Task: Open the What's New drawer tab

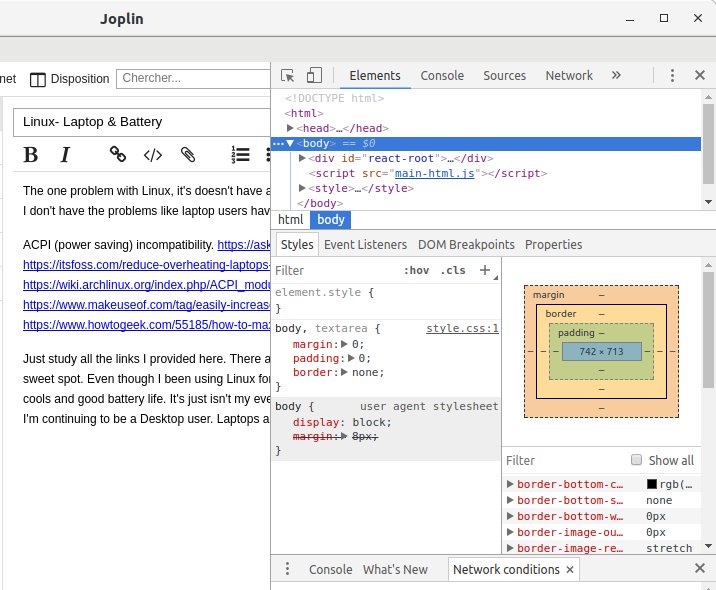Action: [395, 569]
